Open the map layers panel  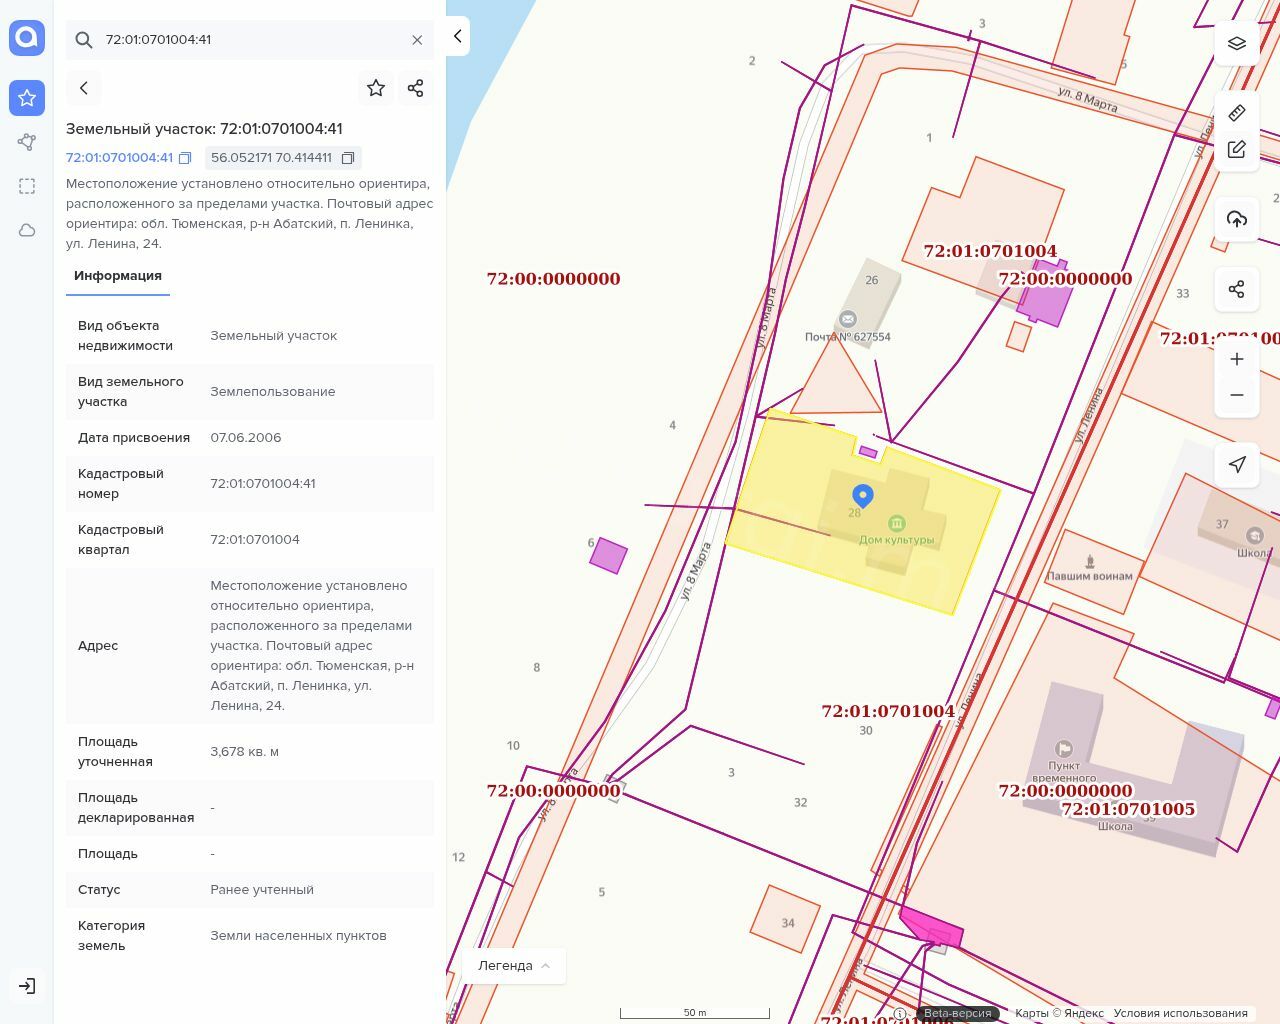coord(1236,43)
